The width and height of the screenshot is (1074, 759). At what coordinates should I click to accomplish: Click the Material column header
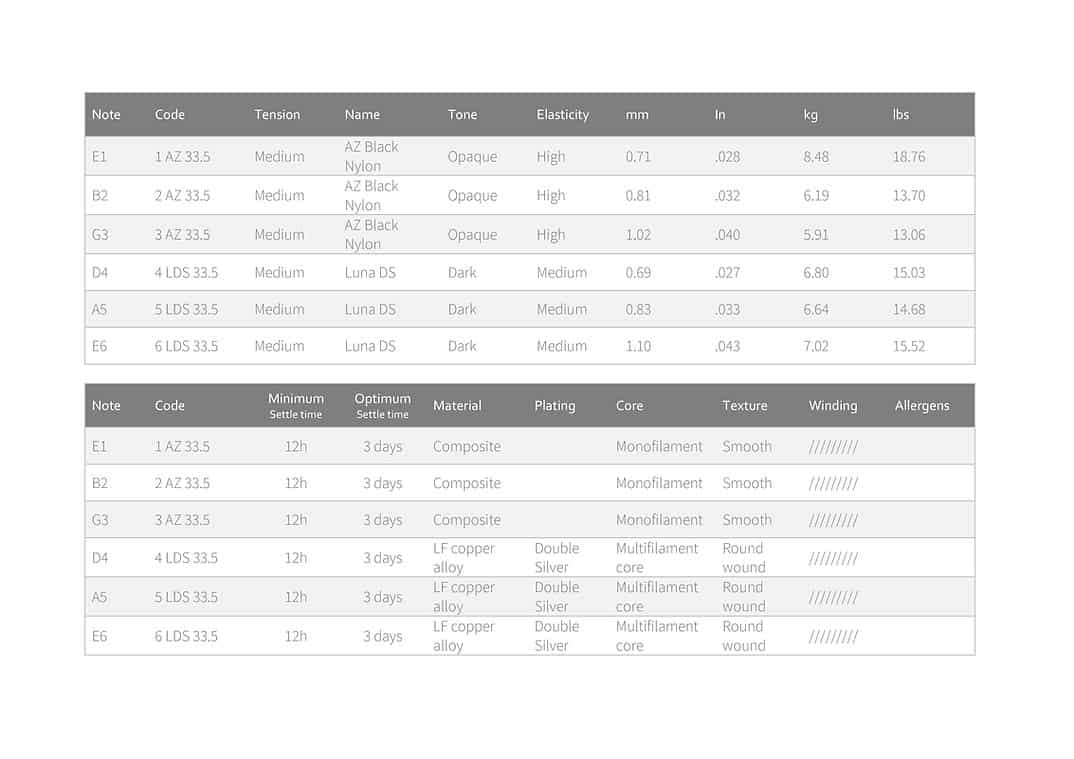[x=457, y=406]
